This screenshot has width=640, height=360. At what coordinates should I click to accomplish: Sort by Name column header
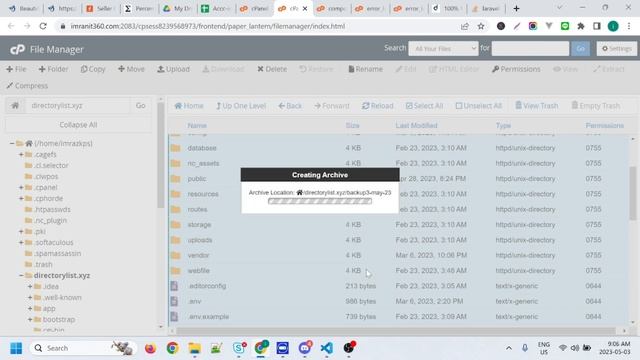point(197,125)
